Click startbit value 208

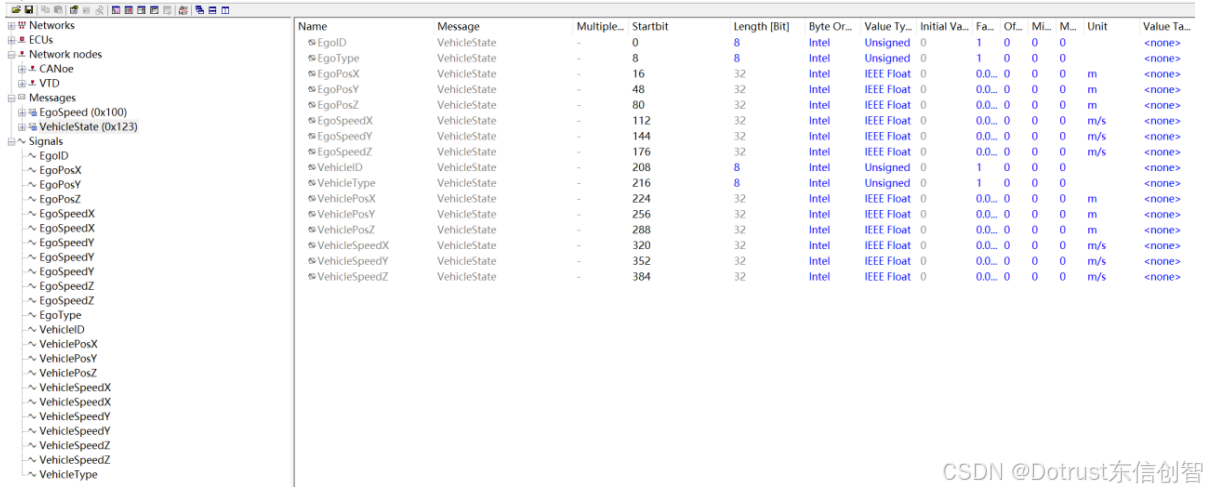pos(641,167)
